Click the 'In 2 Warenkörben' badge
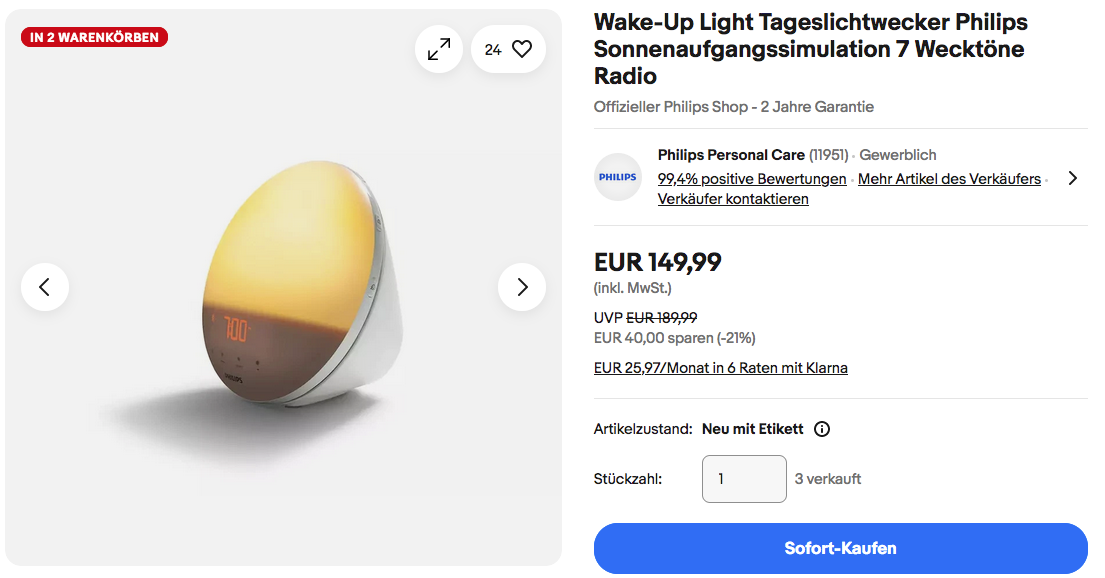The image size is (1105, 578). [94, 37]
